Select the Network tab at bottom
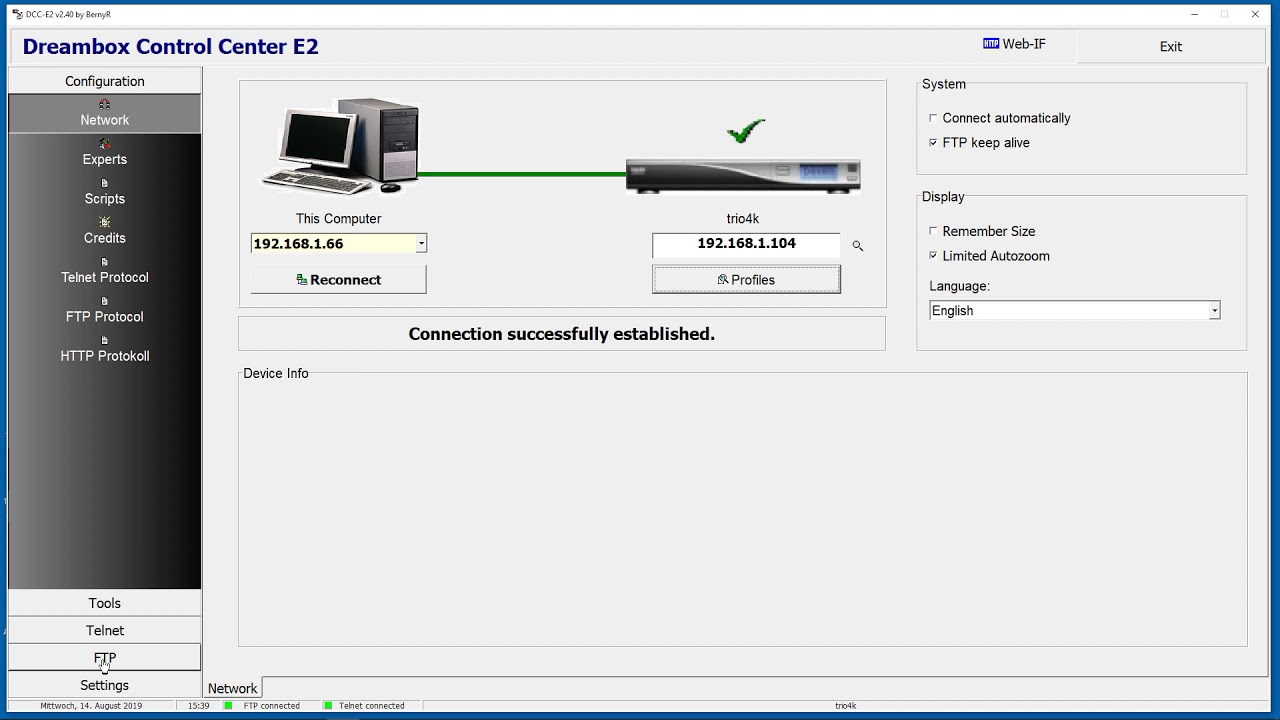 (x=233, y=688)
